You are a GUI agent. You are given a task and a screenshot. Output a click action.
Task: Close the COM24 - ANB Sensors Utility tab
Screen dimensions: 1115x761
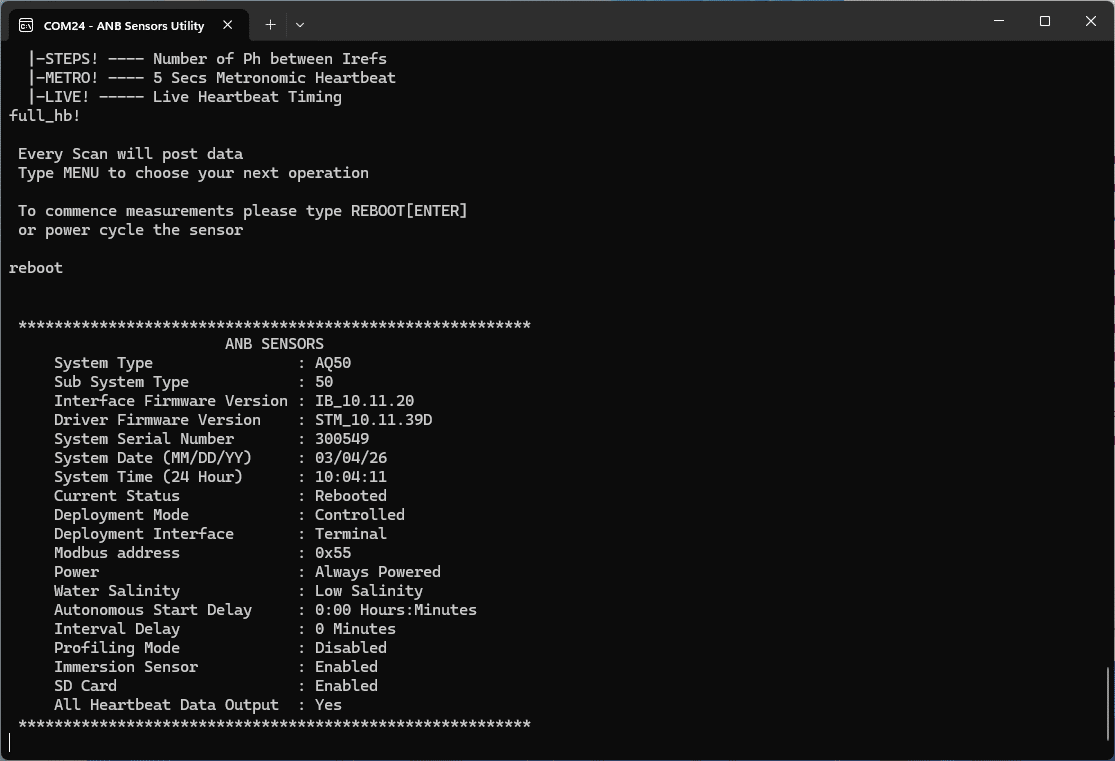coord(227,25)
